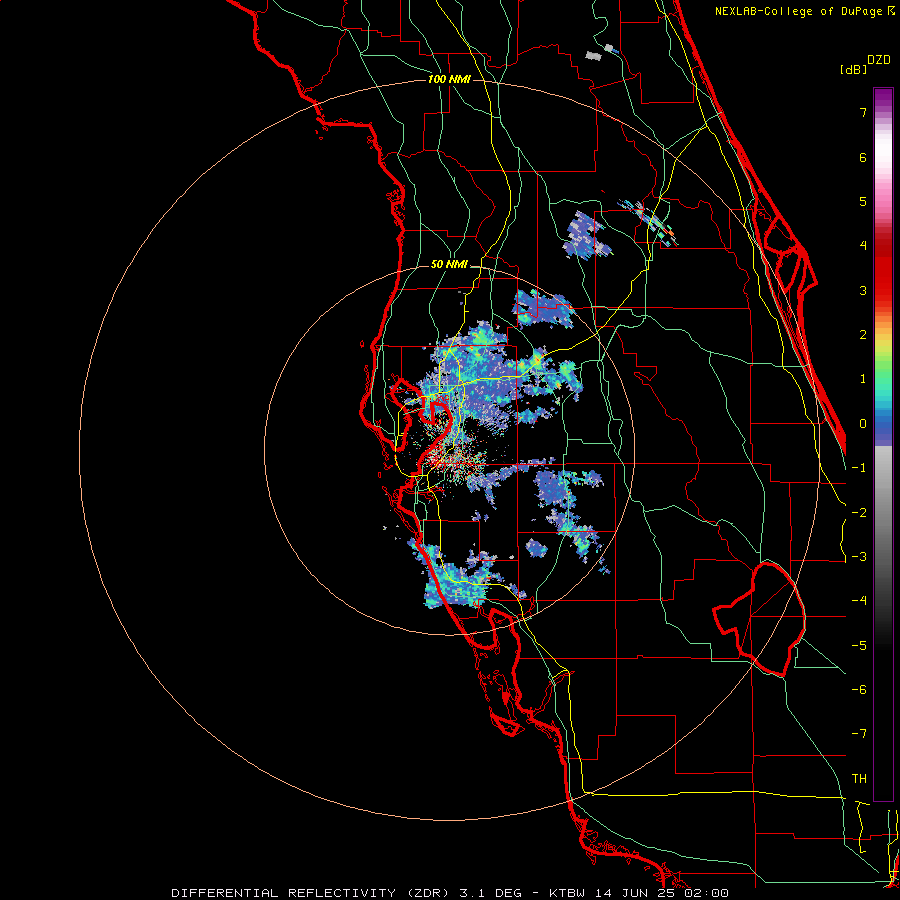The image size is (900, 900).
Task: Click the TH threshold label on scale
Action: pyautogui.click(x=859, y=779)
